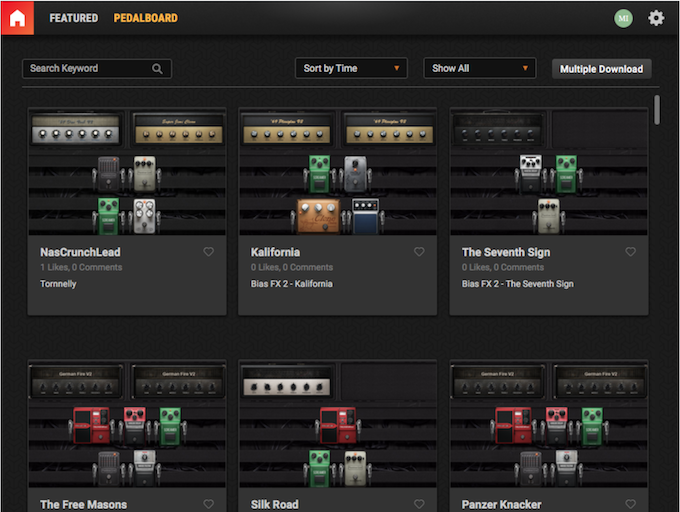
Task: Click the Kalifornia title
Action: tap(275, 252)
